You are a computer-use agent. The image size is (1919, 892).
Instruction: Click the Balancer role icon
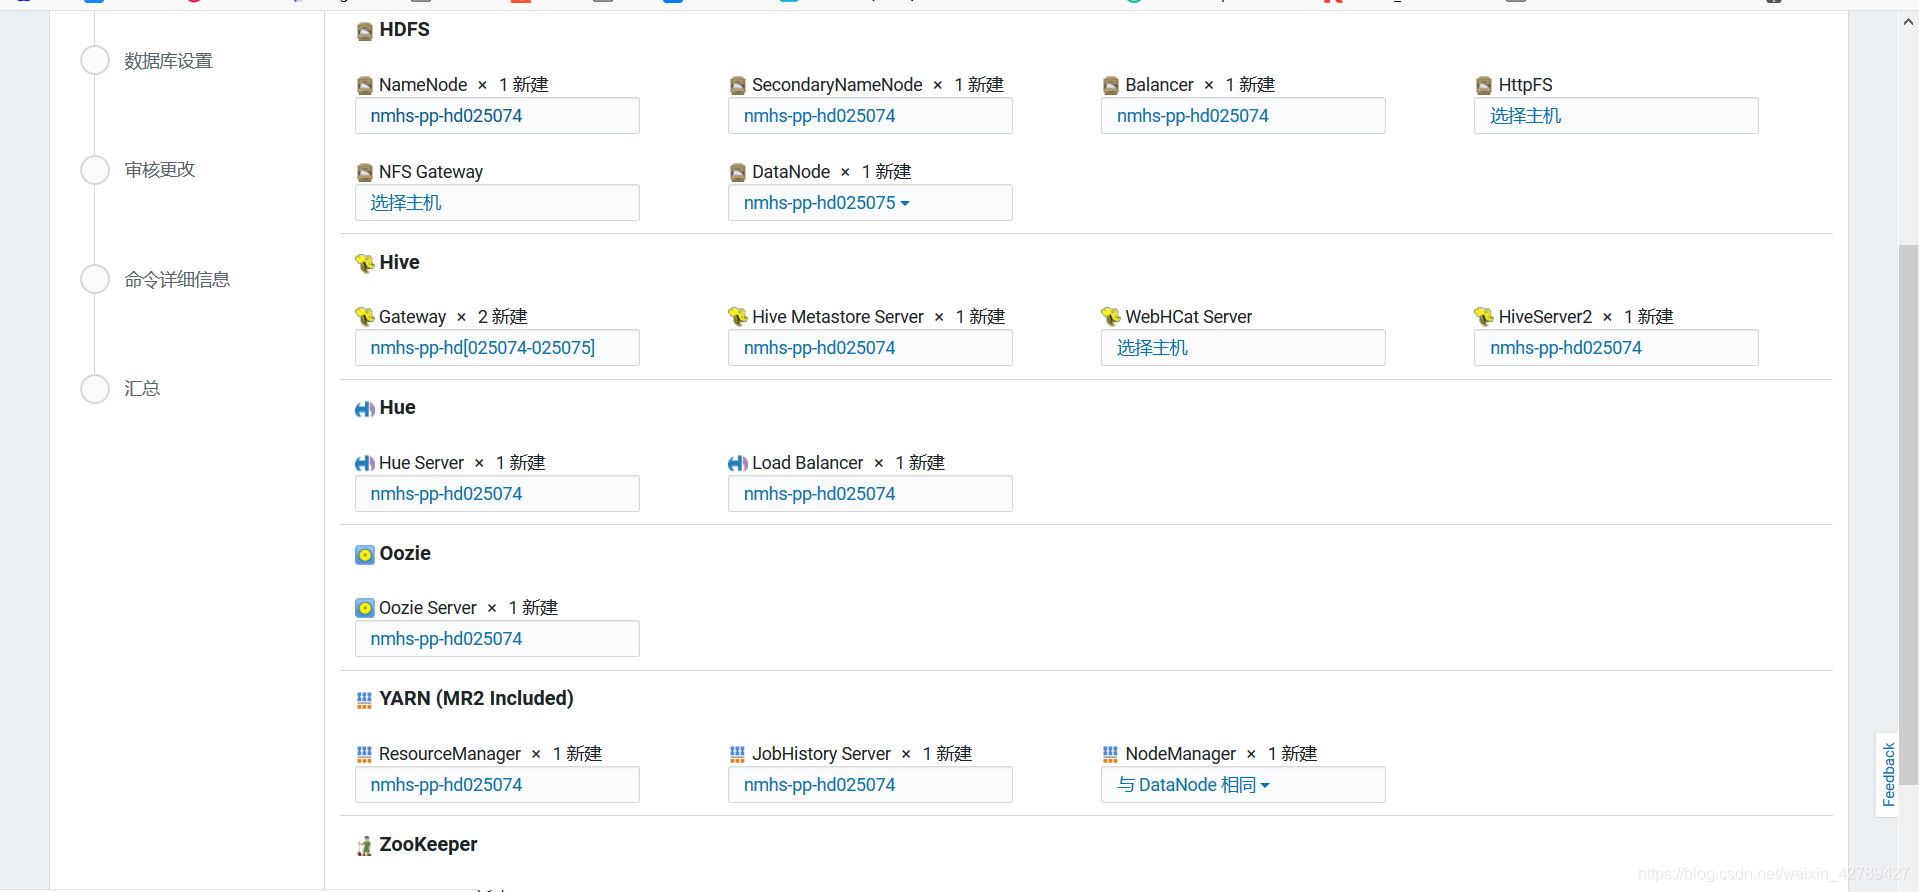(x=1111, y=86)
